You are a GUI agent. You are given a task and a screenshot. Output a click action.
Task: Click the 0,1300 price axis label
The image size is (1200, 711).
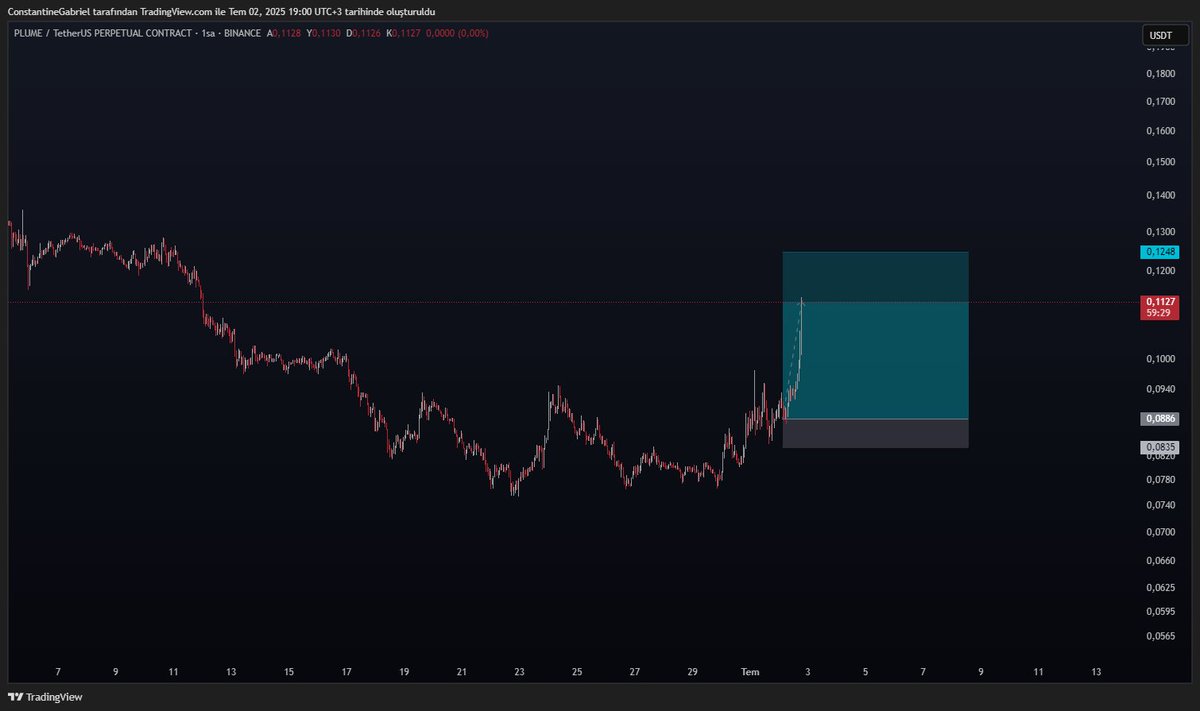click(1160, 231)
